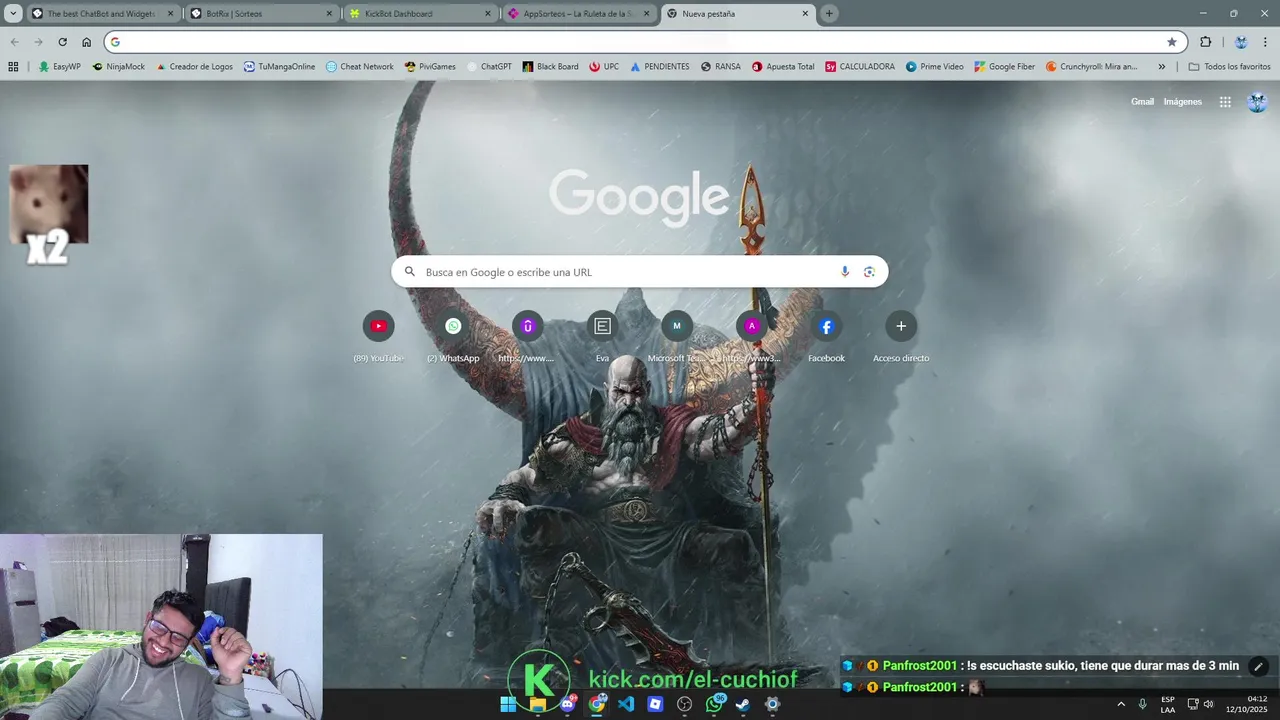Open the Apuesta Total bookmark
The image size is (1280, 720).
(783, 67)
